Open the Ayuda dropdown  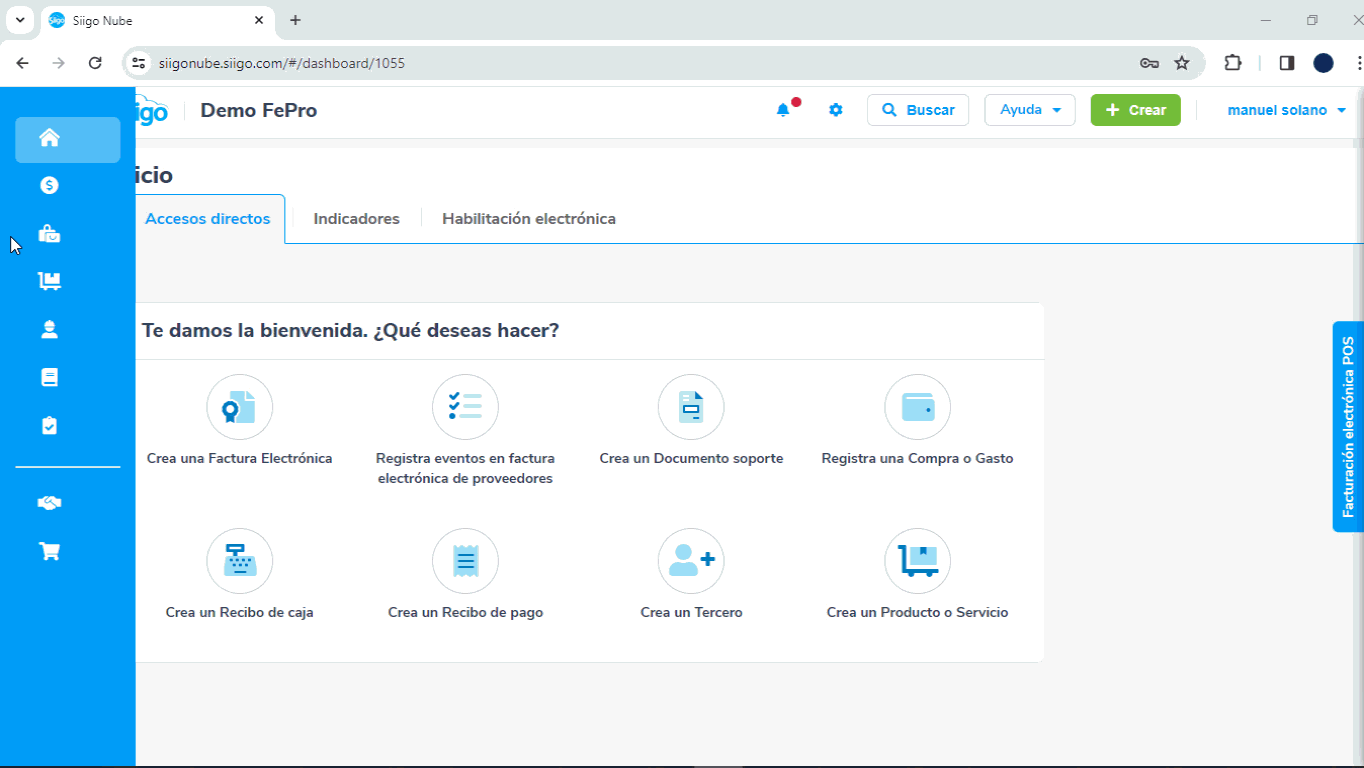[x=1030, y=110]
